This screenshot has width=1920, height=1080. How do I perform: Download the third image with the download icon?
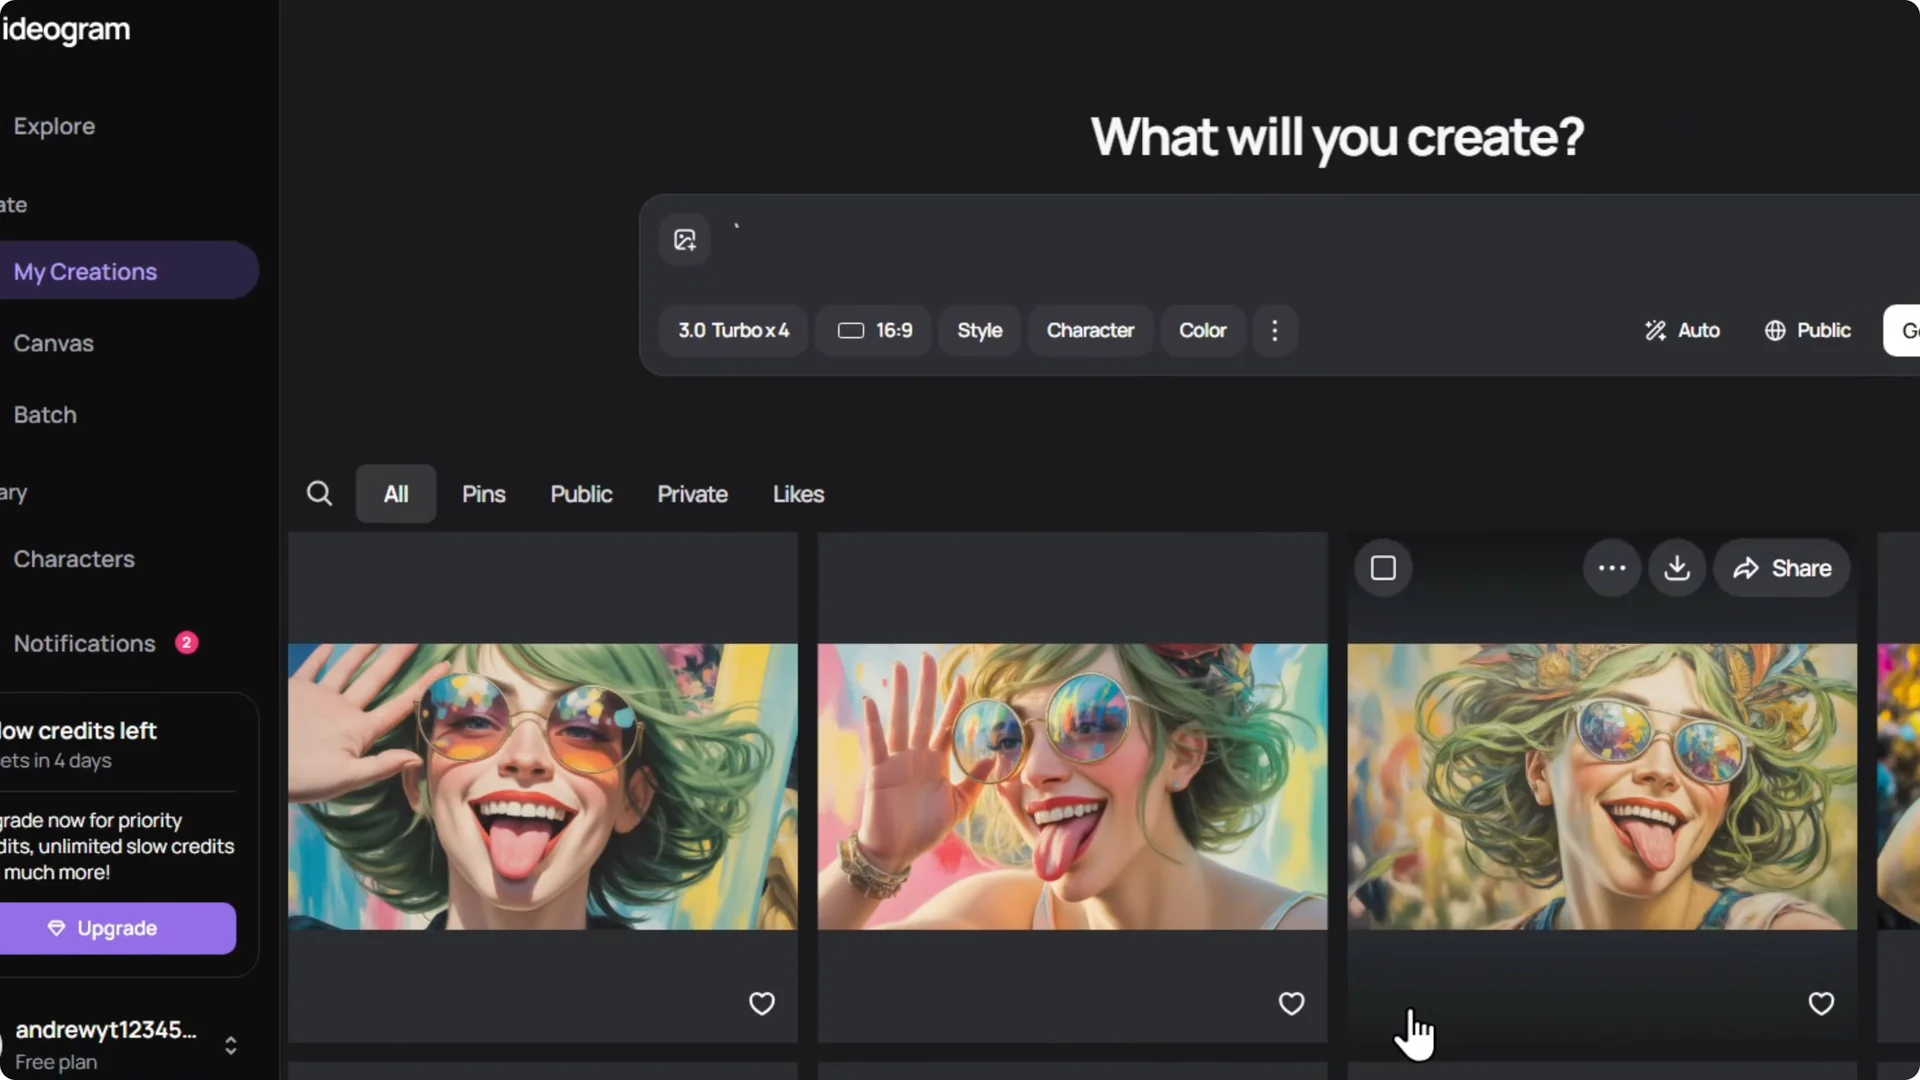(x=1676, y=568)
